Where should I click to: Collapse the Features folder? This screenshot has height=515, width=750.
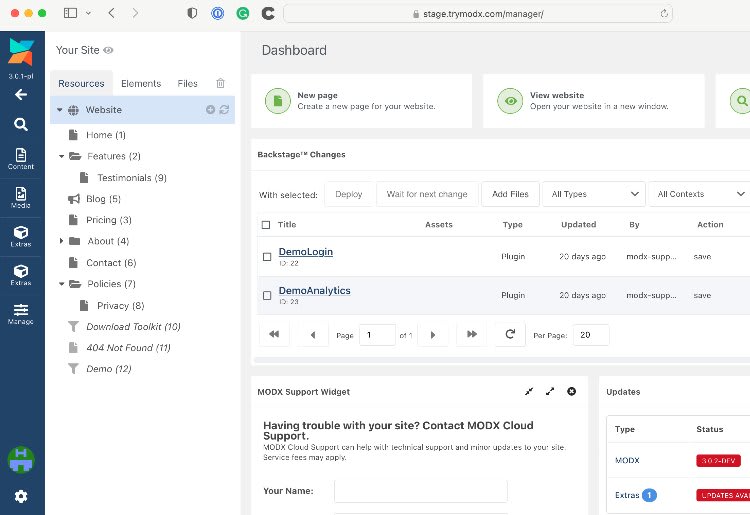[61, 156]
